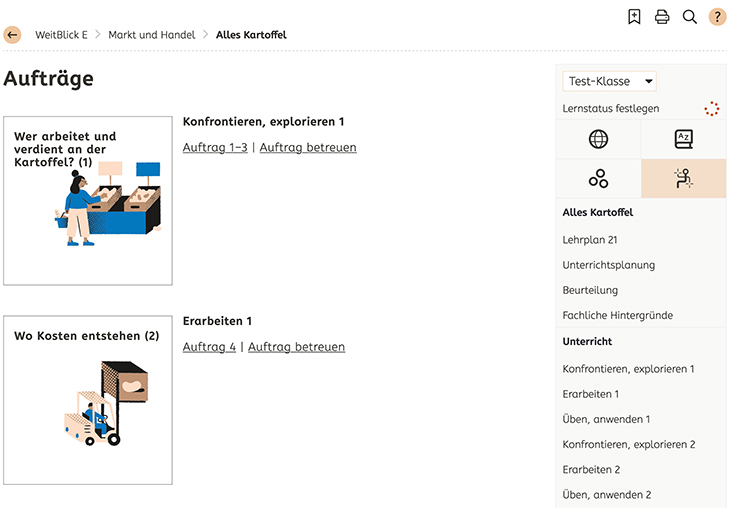
Task: Open Lehrplan 21 in the sidebar
Action: (590, 240)
